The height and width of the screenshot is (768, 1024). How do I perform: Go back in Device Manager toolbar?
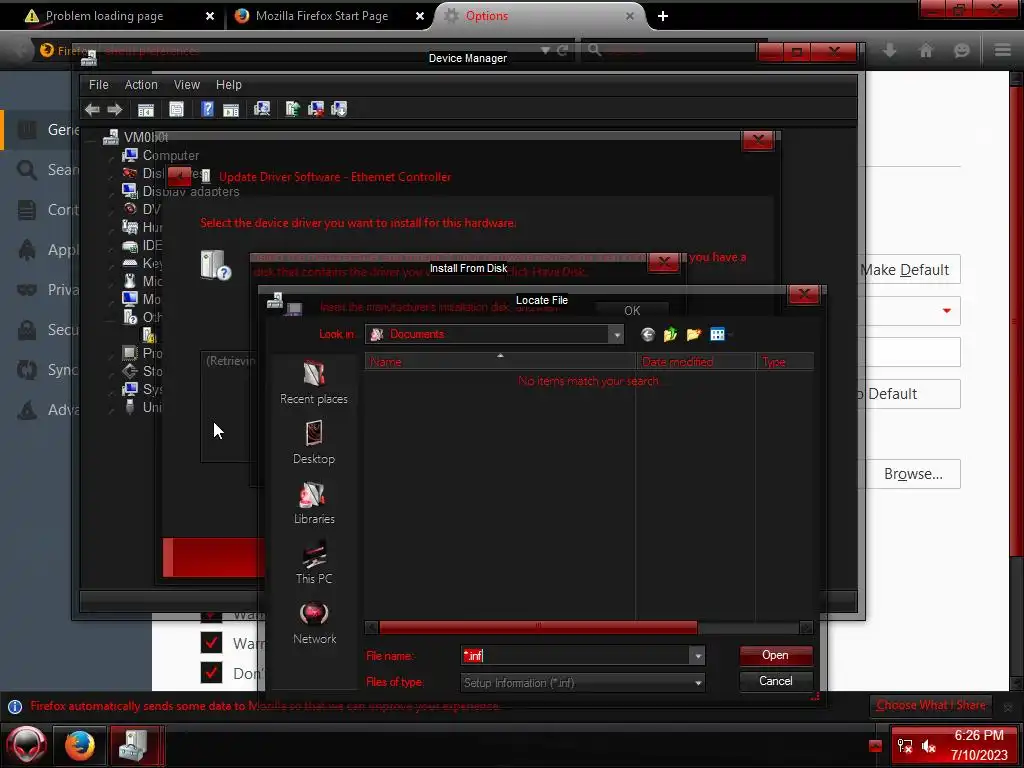click(92, 110)
